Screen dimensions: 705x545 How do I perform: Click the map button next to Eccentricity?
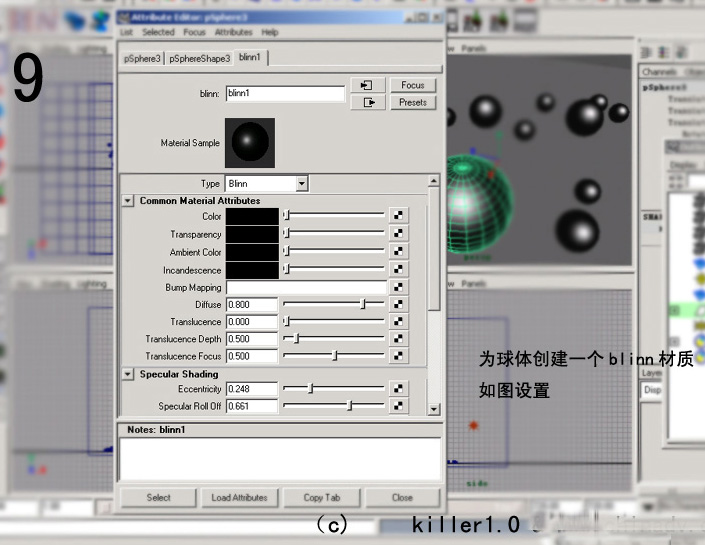pyautogui.click(x=398, y=389)
